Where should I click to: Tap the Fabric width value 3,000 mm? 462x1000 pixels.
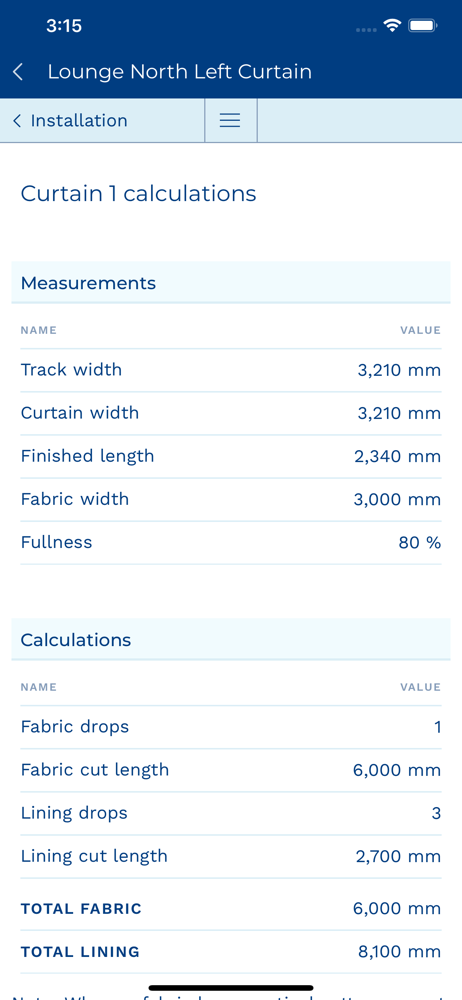(398, 499)
